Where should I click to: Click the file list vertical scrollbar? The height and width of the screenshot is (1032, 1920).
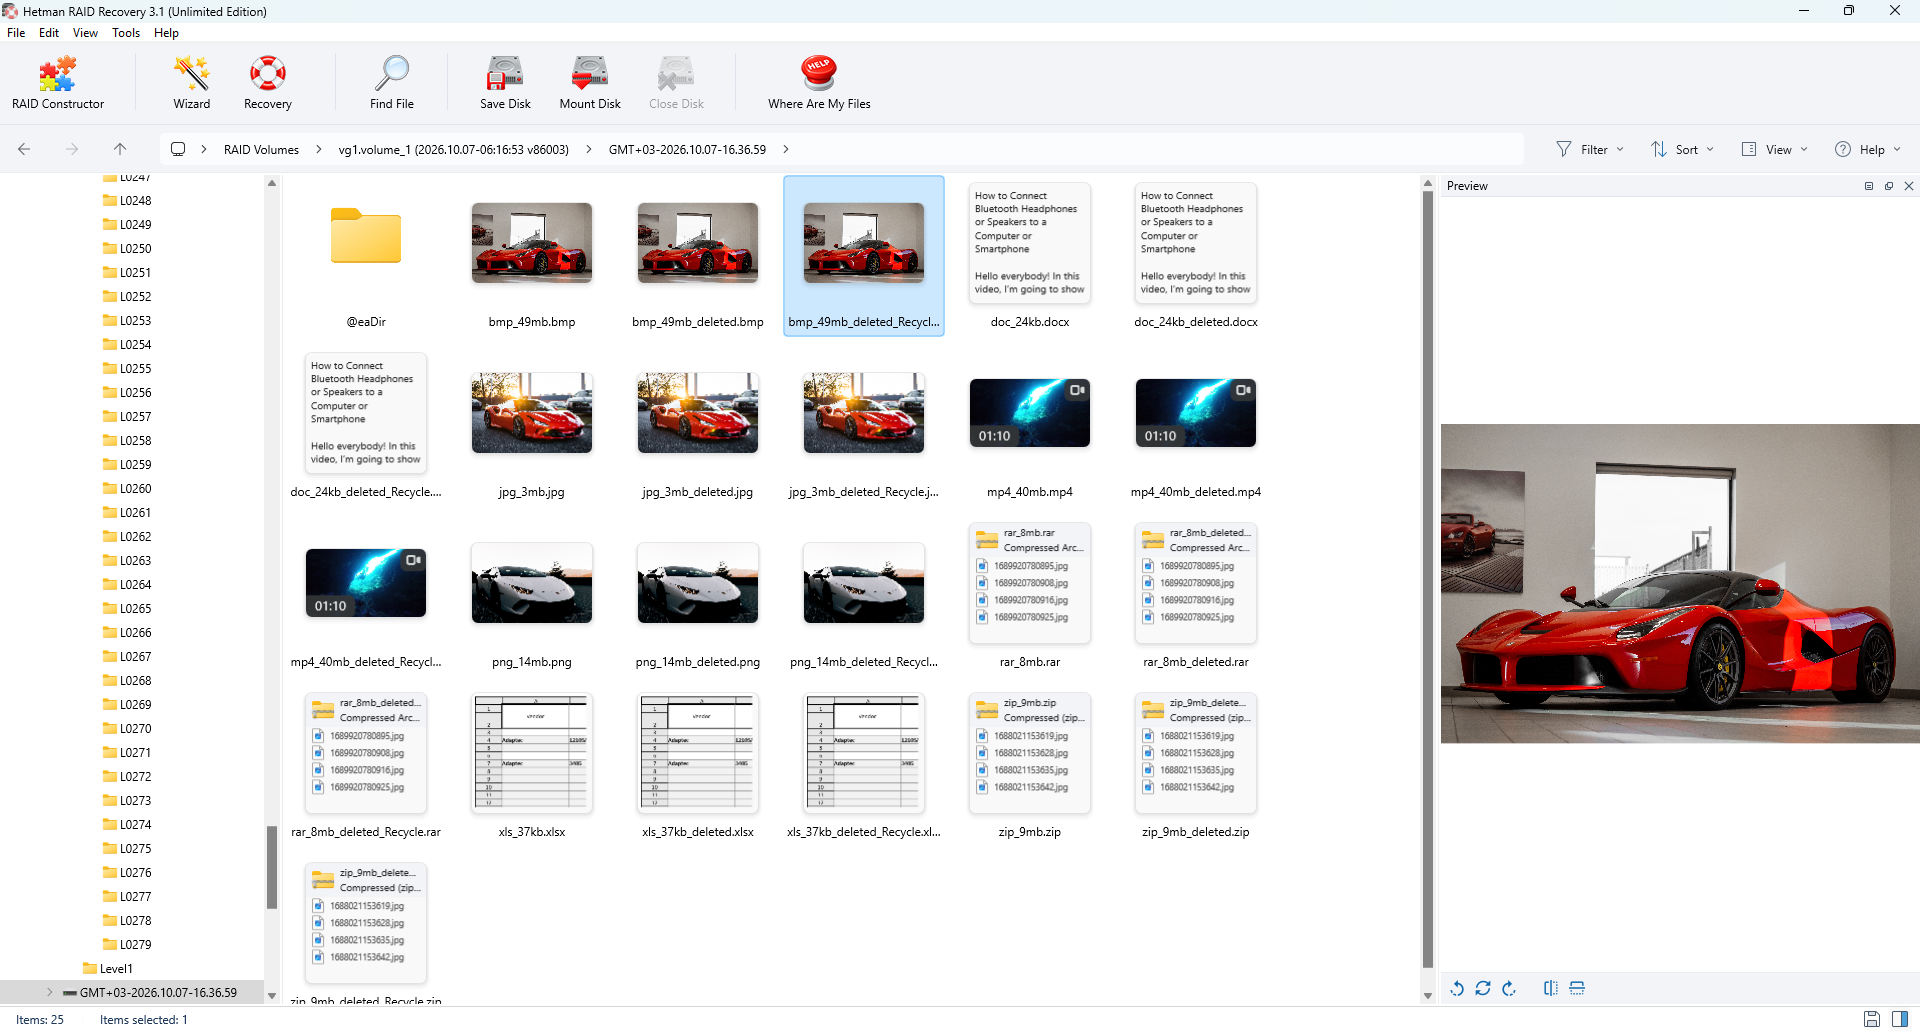(x=1428, y=578)
